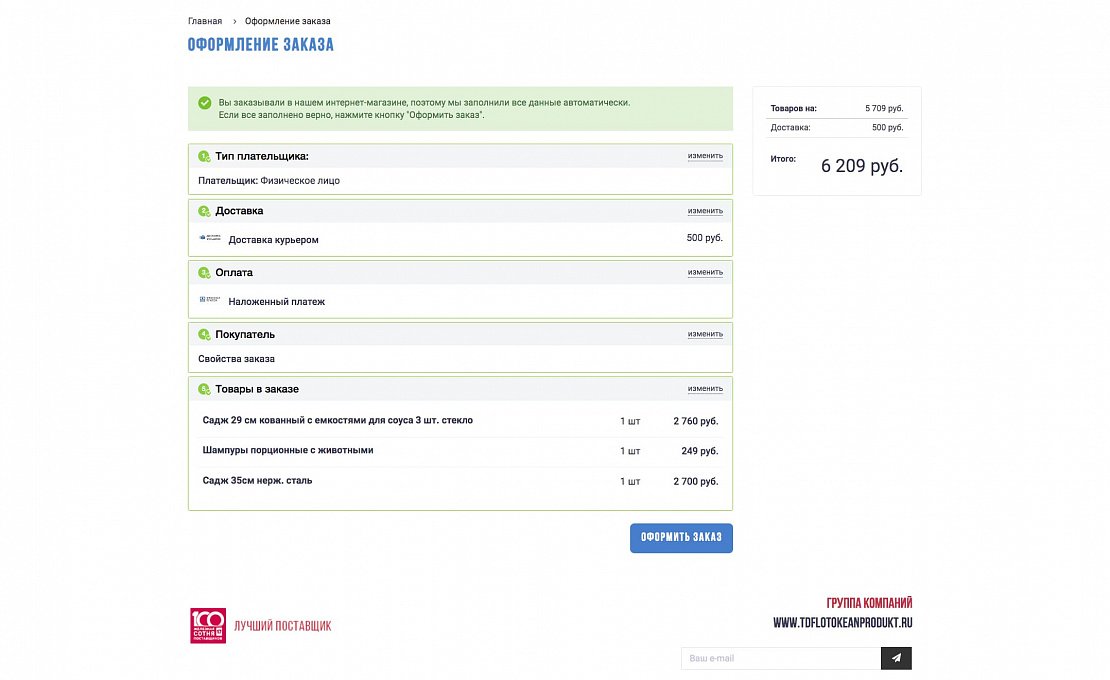Click изменить in the Оплата section

pos(705,272)
